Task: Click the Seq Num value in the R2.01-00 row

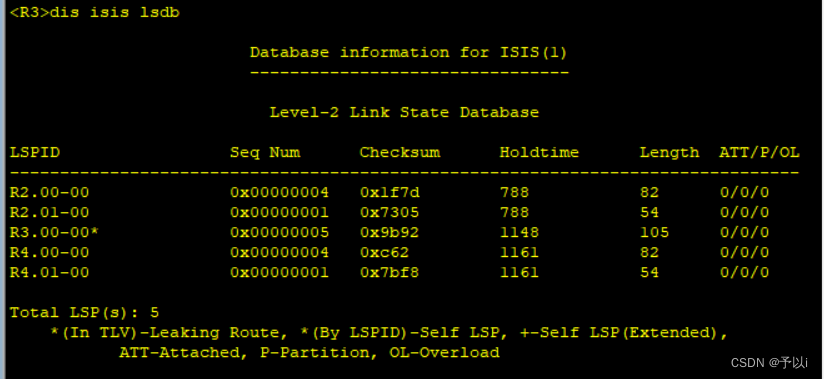Action: [280, 213]
